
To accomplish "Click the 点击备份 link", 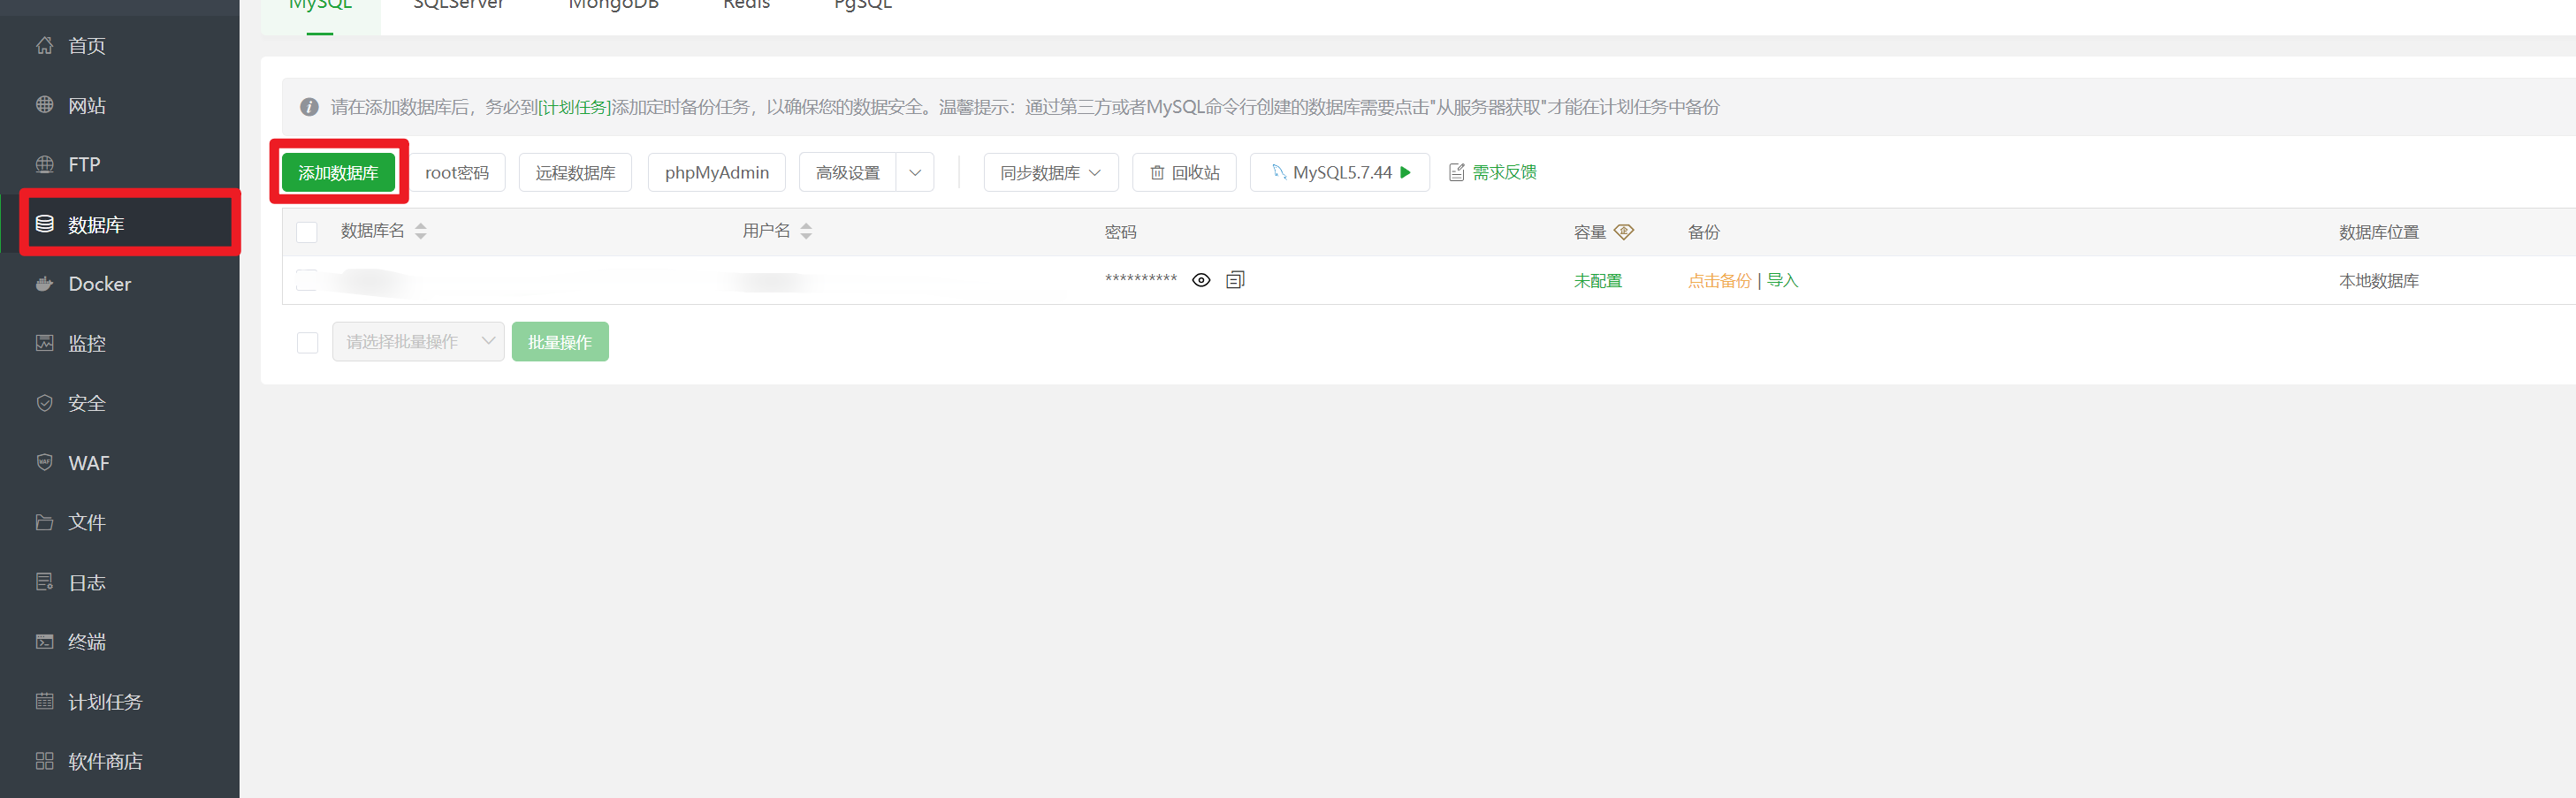I will click(1720, 281).
